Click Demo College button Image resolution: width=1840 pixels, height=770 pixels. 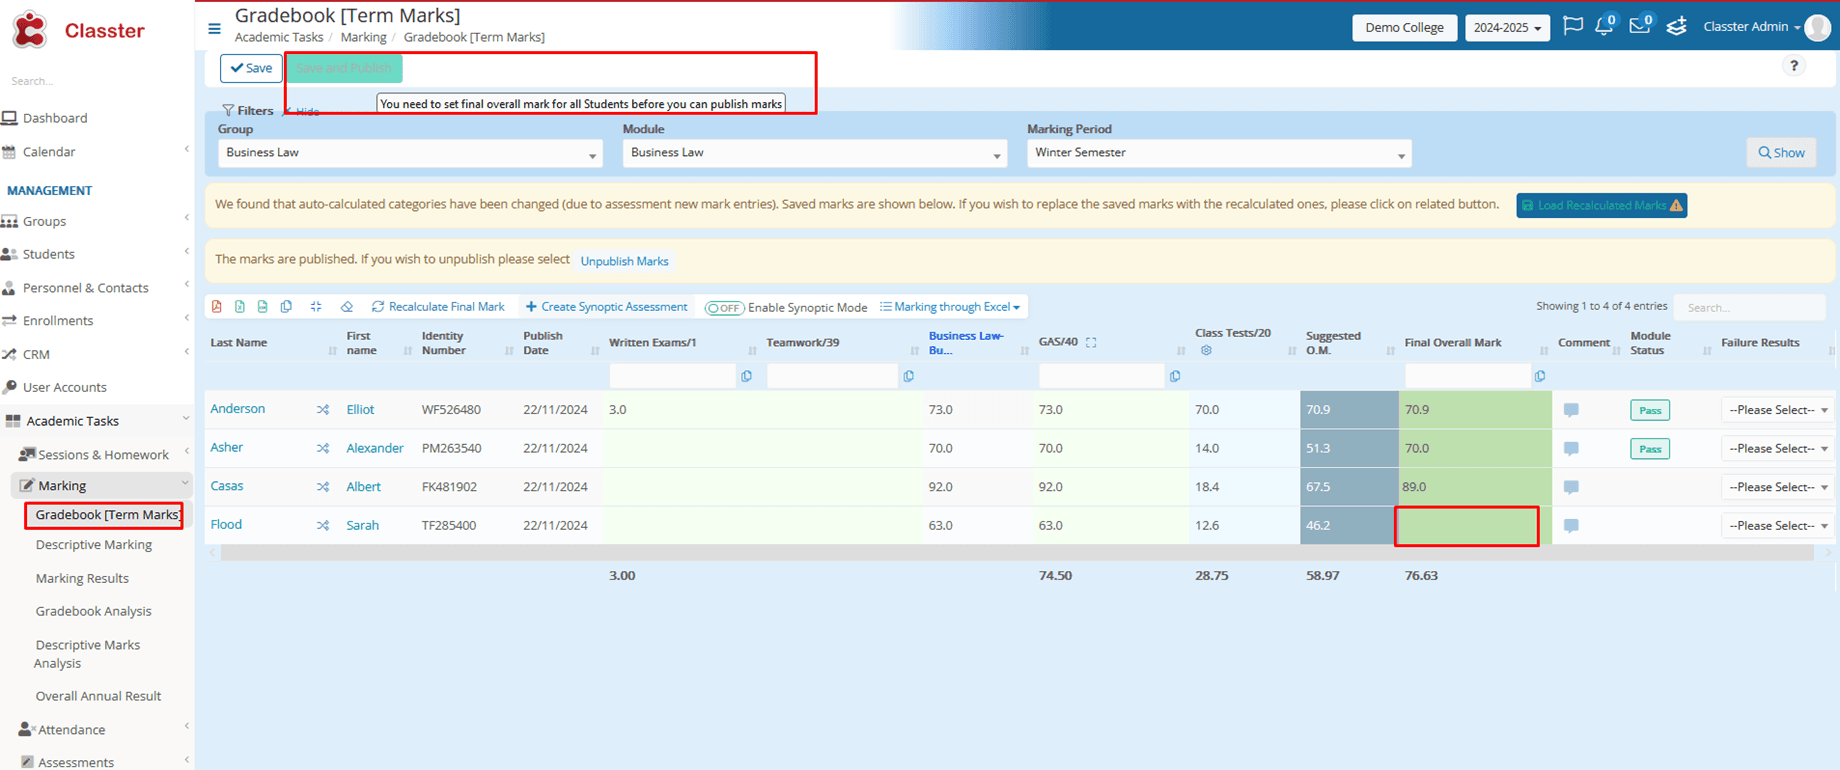click(x=1404, y=28)
